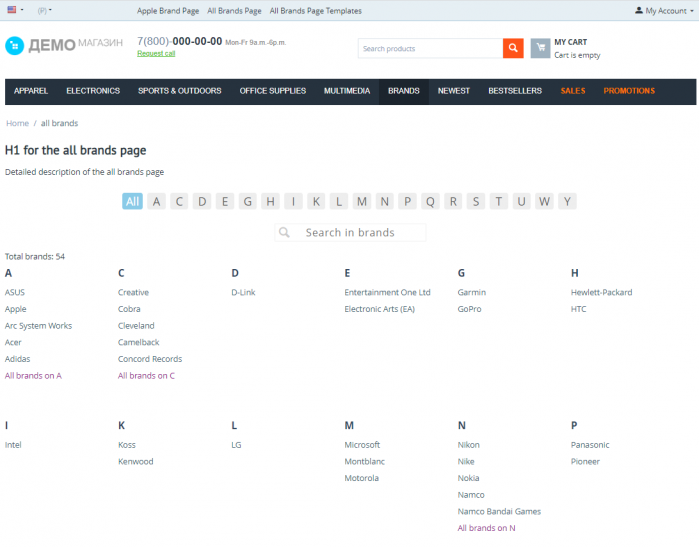Click All brands on A
700x547 pixels.
click(33, 376)
